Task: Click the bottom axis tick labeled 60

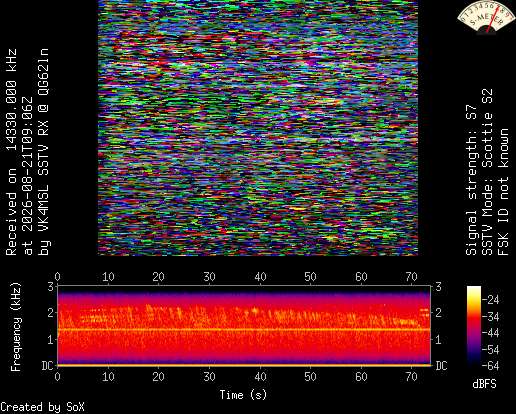Action: click(361, 377)
